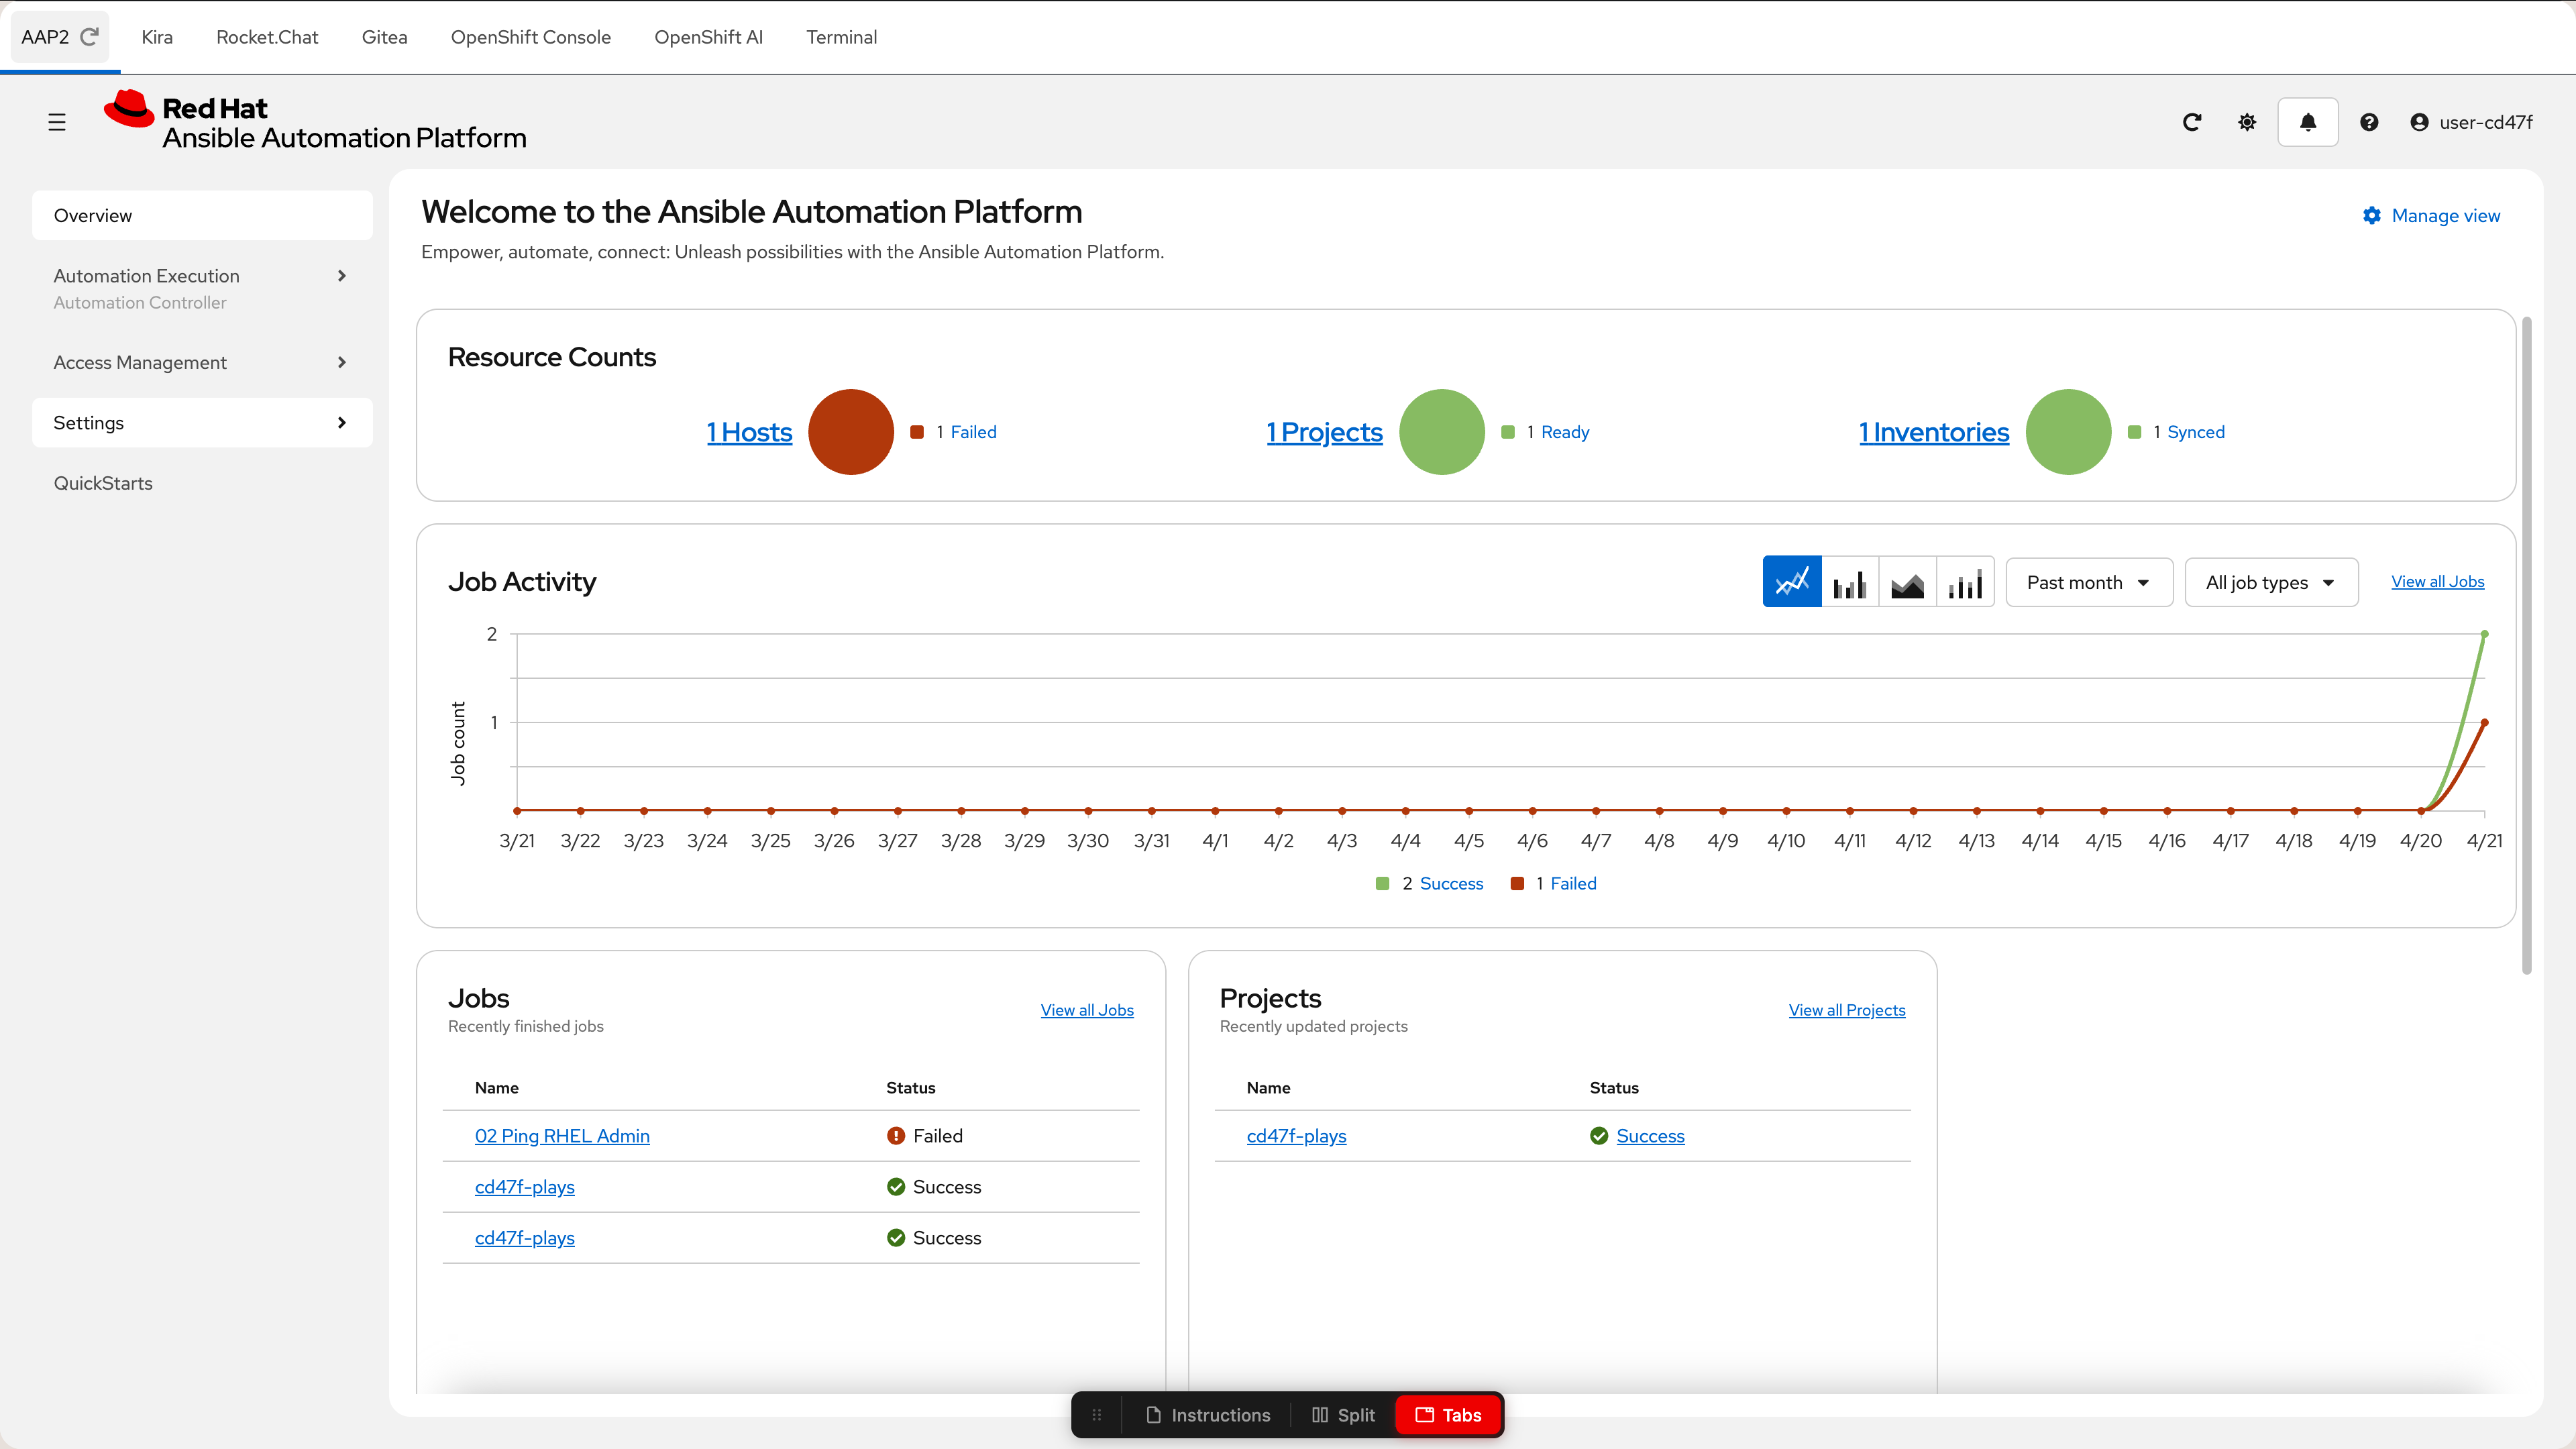This screenshot has height=1449, width=2576.
Task: Toggle the hamburger navigation menu
Action: pos(57,122)
